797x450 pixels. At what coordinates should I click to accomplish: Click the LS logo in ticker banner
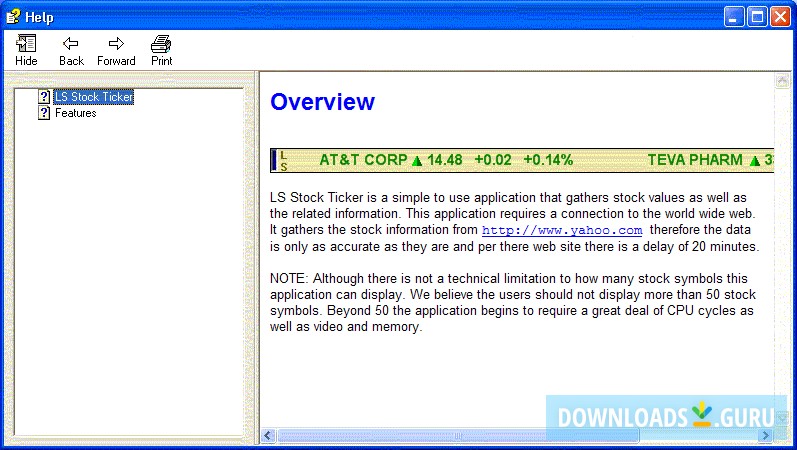pos(283,160)
